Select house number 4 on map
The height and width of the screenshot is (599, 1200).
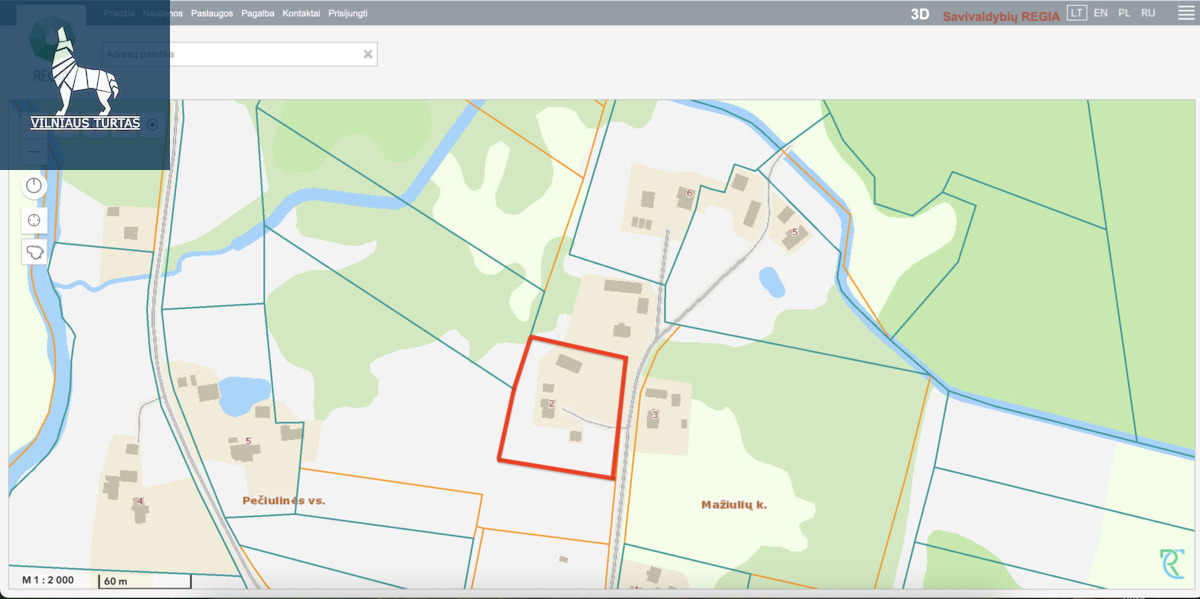click(140, 501)
